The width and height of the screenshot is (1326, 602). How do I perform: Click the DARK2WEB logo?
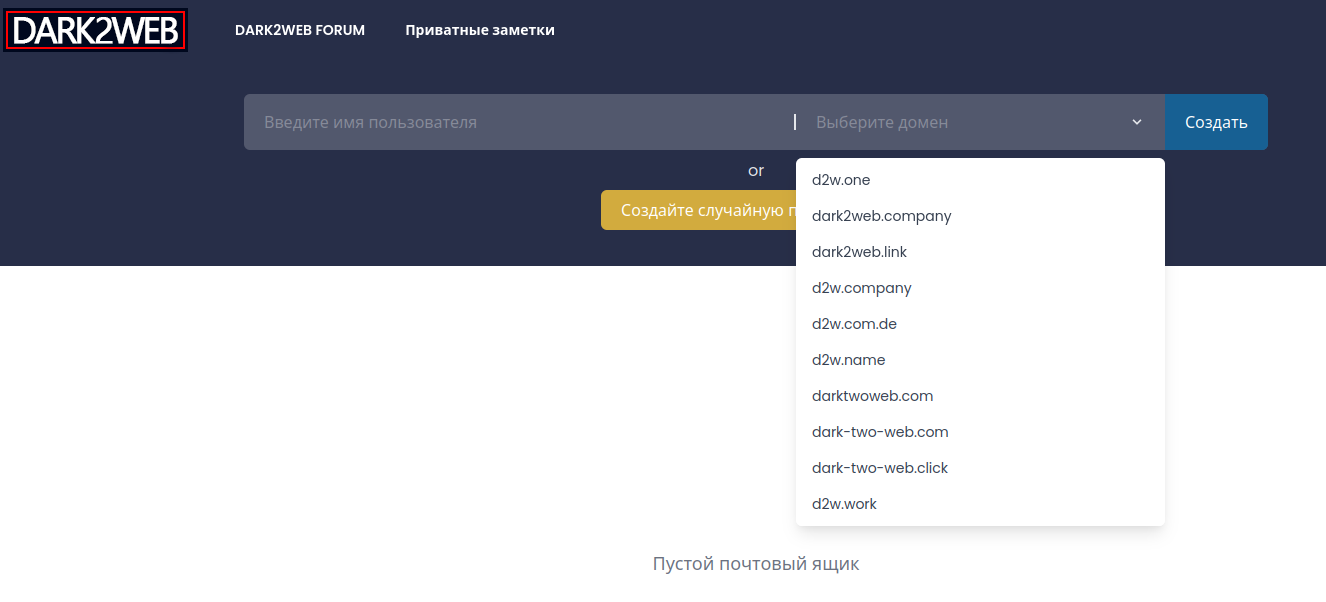[x=96, y=30]
